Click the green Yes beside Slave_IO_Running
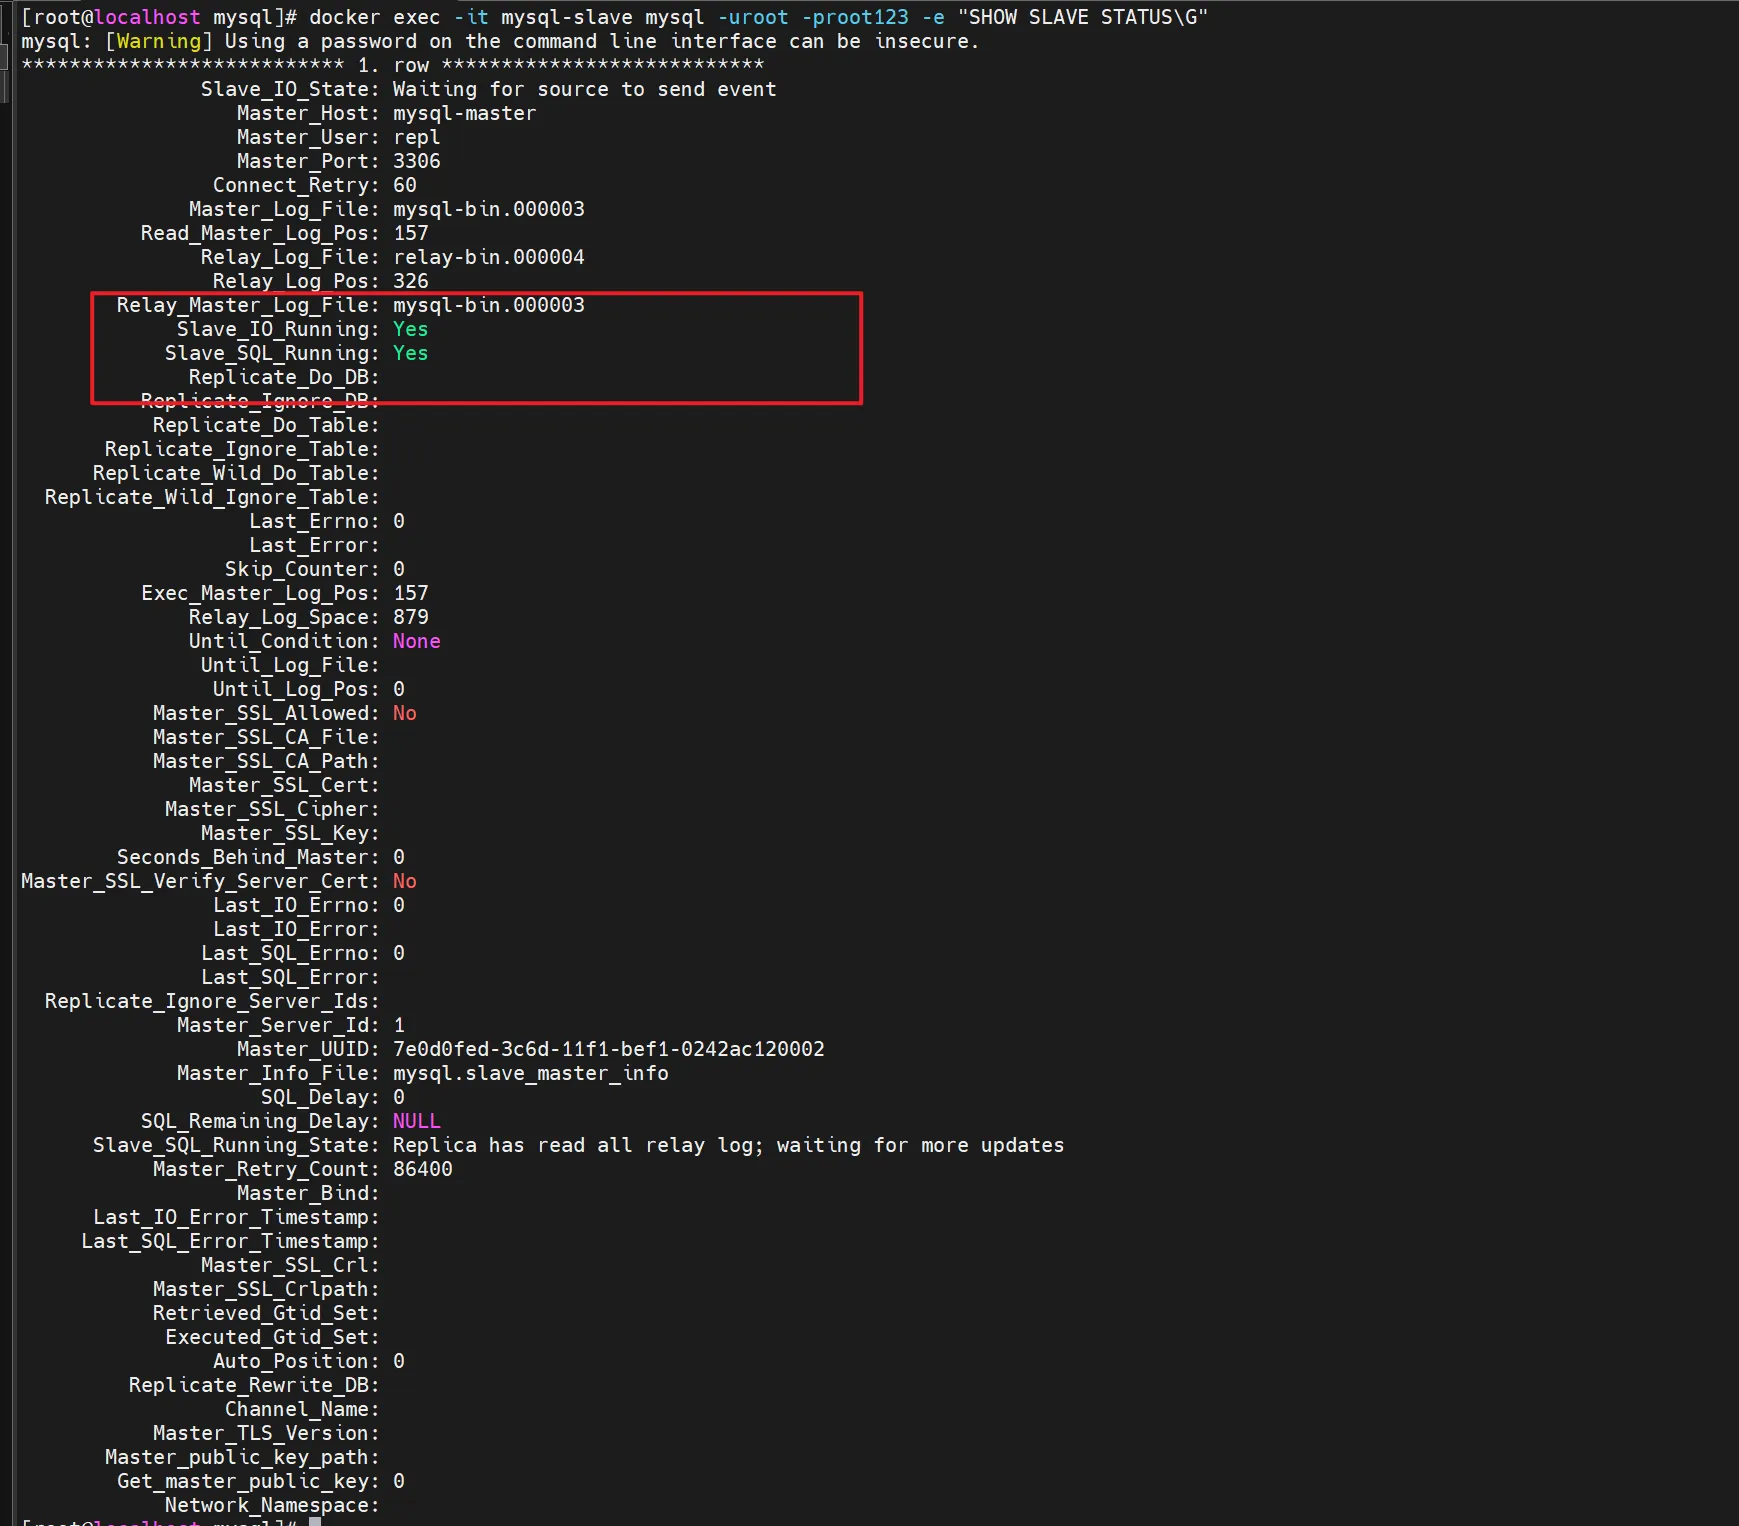This screenshot has height=1526, width=1739. coord(410,329)
